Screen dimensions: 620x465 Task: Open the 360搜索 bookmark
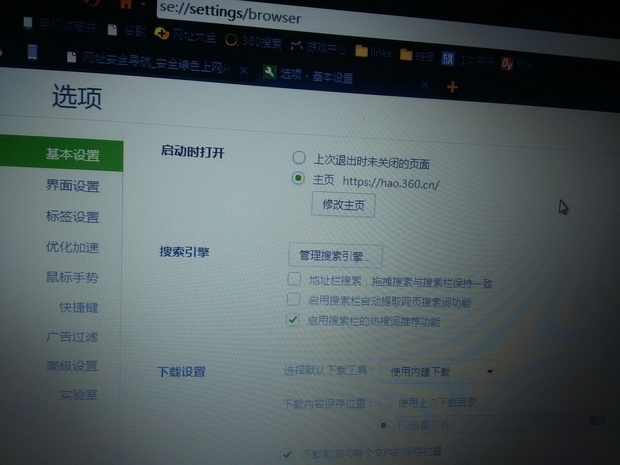point(253,41)
